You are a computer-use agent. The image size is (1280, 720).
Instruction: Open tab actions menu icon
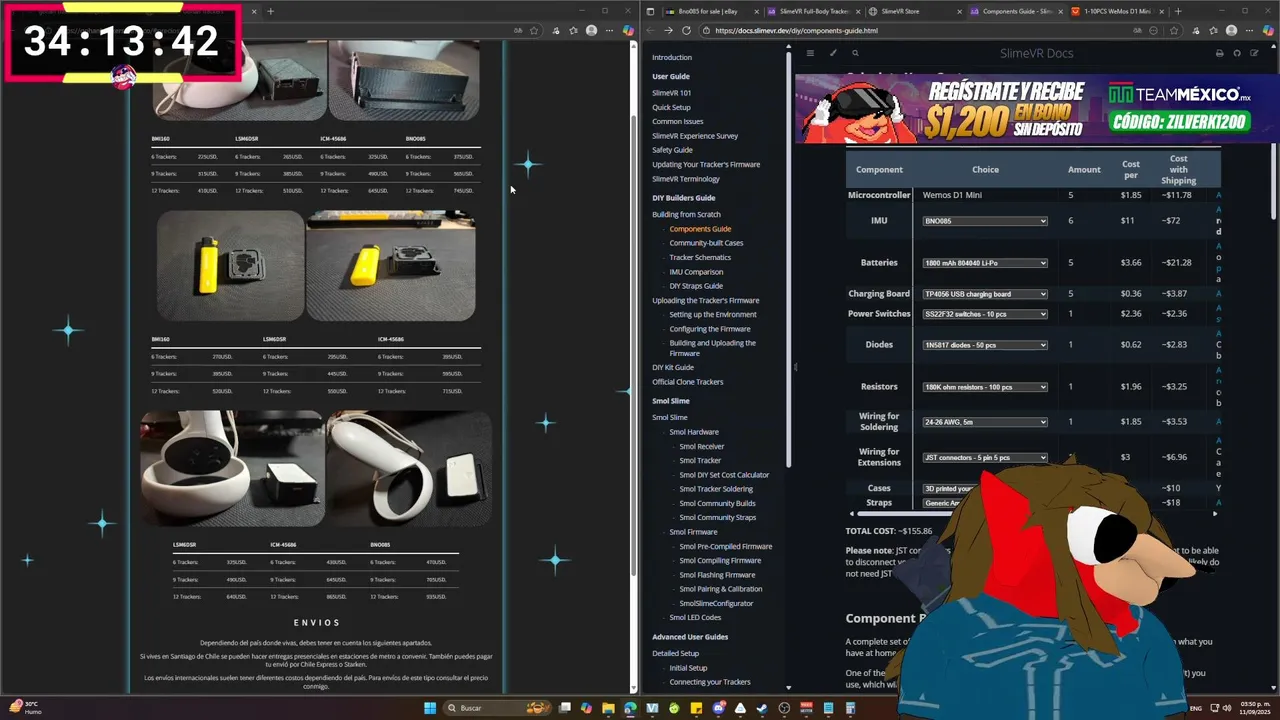coord(650,11)
